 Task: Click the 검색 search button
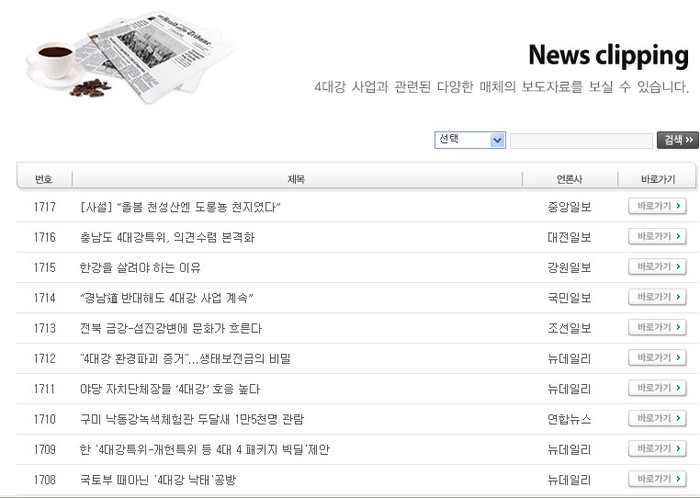(x=678, y=140)
